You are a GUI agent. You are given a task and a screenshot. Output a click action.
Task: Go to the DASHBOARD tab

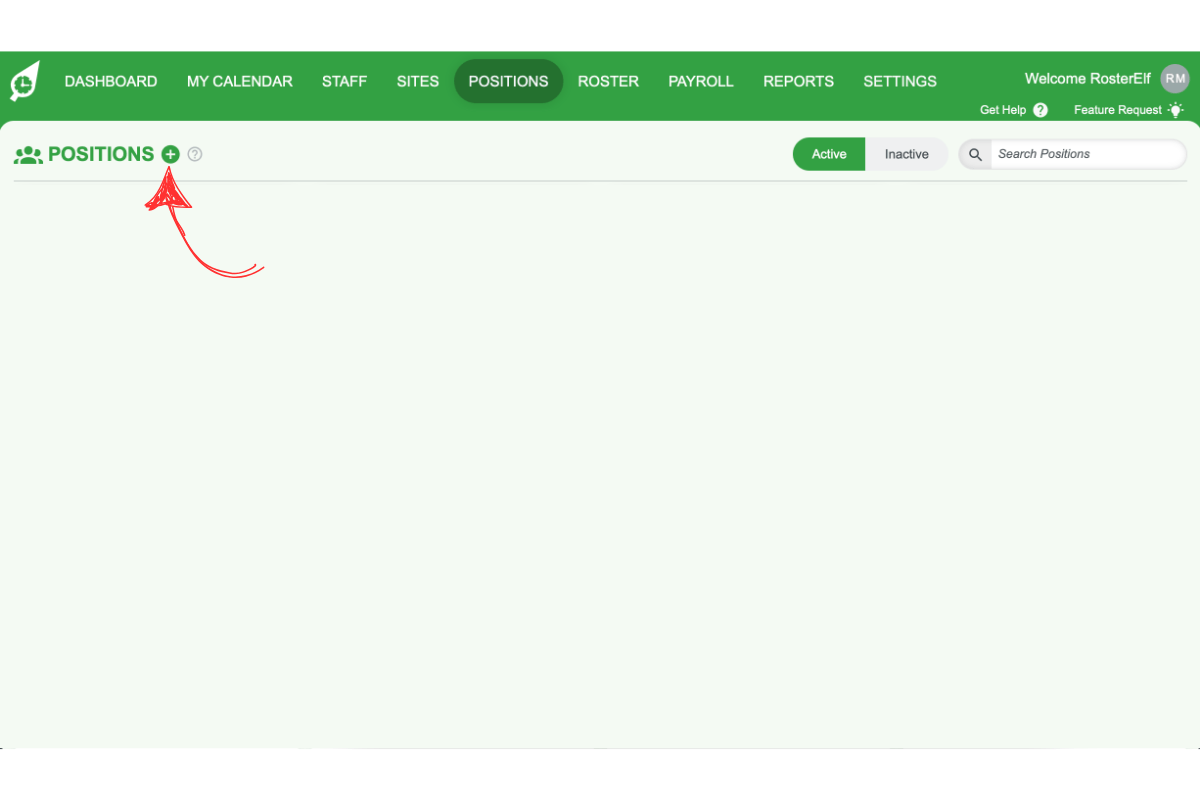(x=110, y=81)
